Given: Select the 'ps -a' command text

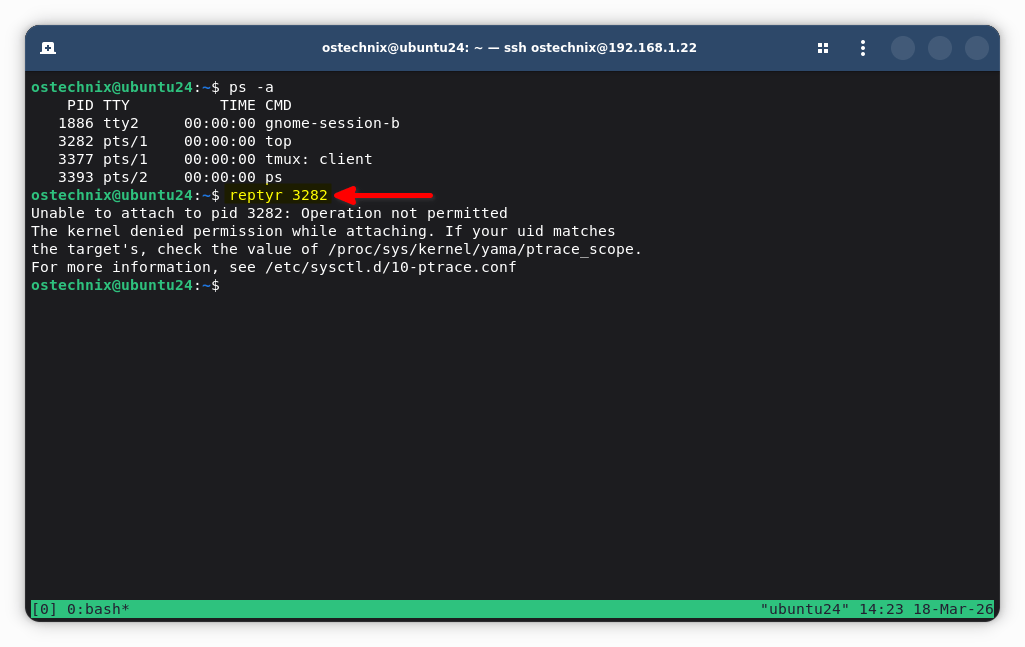Looking at the screenshot, I should click(x=251, y=87).
